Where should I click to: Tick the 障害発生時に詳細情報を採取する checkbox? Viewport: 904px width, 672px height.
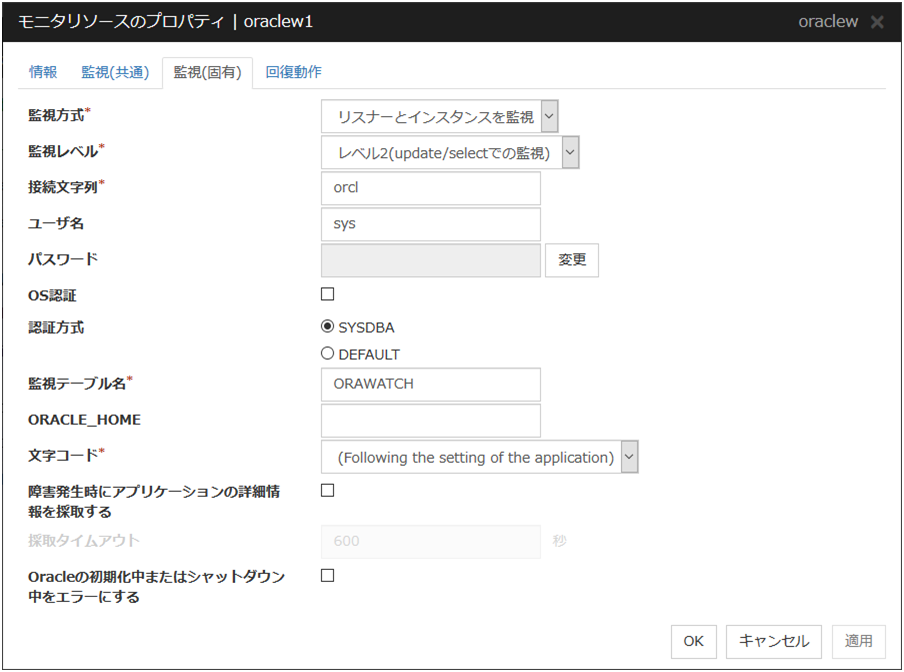[x=327, y=490]
